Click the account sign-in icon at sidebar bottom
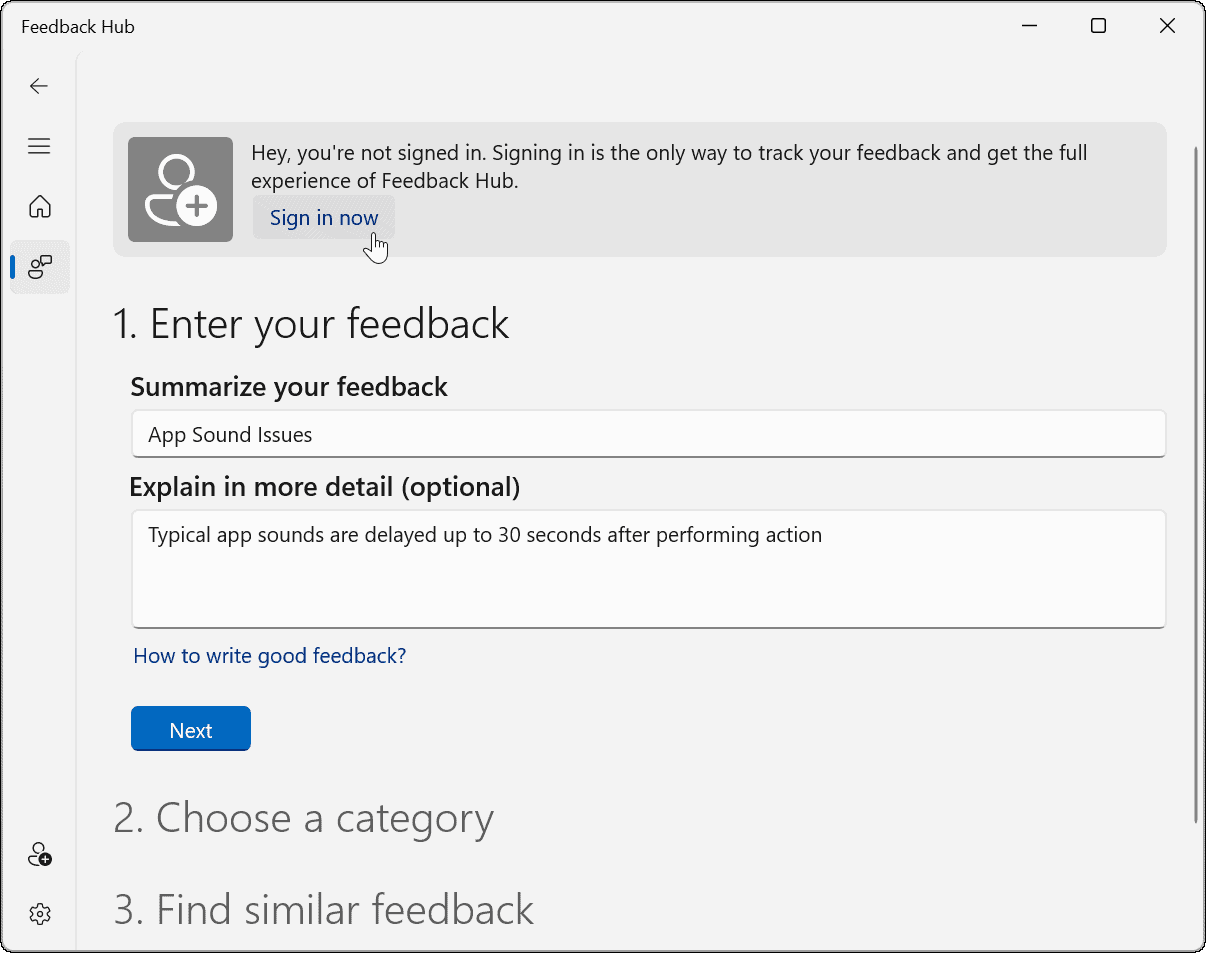The height and width of the screenshot is (953, 1206). (39, 854)
